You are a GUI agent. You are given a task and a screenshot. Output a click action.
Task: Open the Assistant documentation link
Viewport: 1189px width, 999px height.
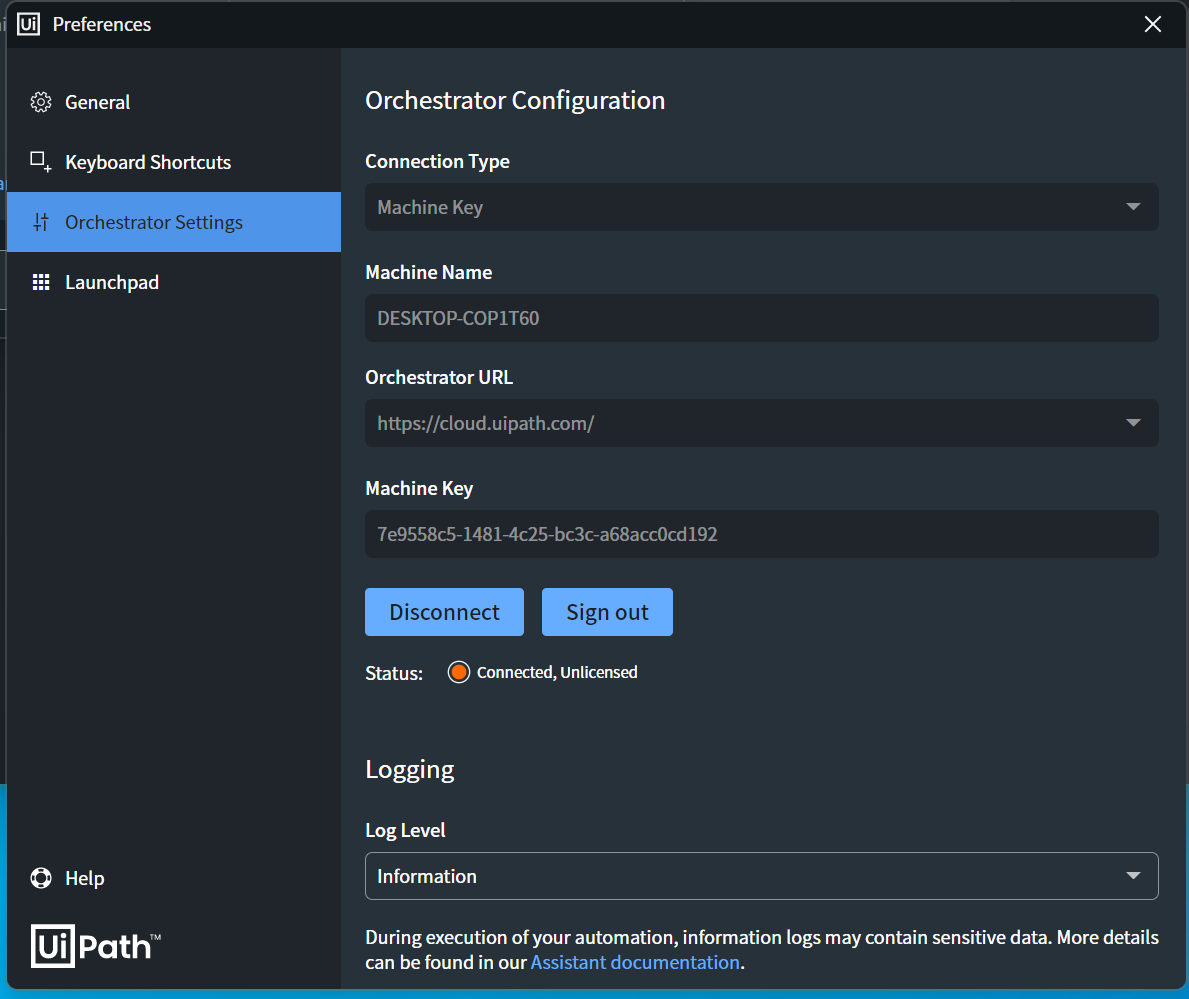(635, 962)
